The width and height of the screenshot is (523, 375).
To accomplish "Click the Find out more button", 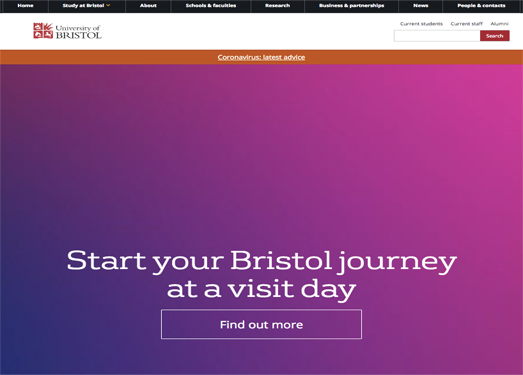I will [261, 324].
